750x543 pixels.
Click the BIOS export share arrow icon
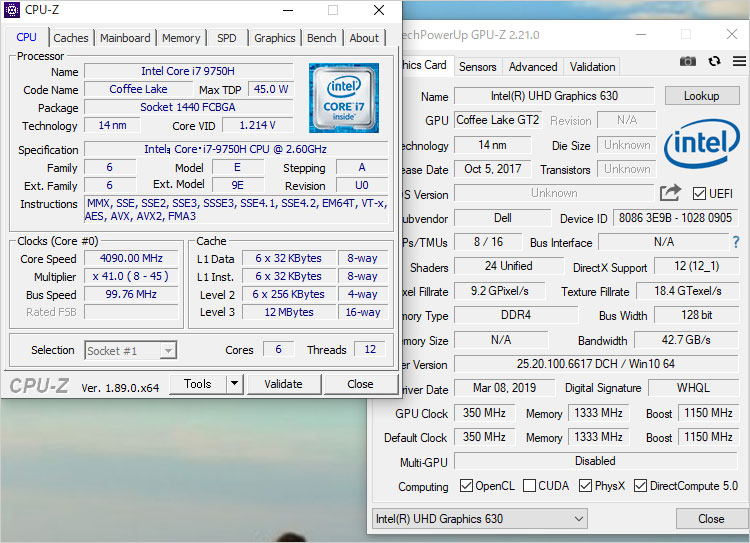670,193
